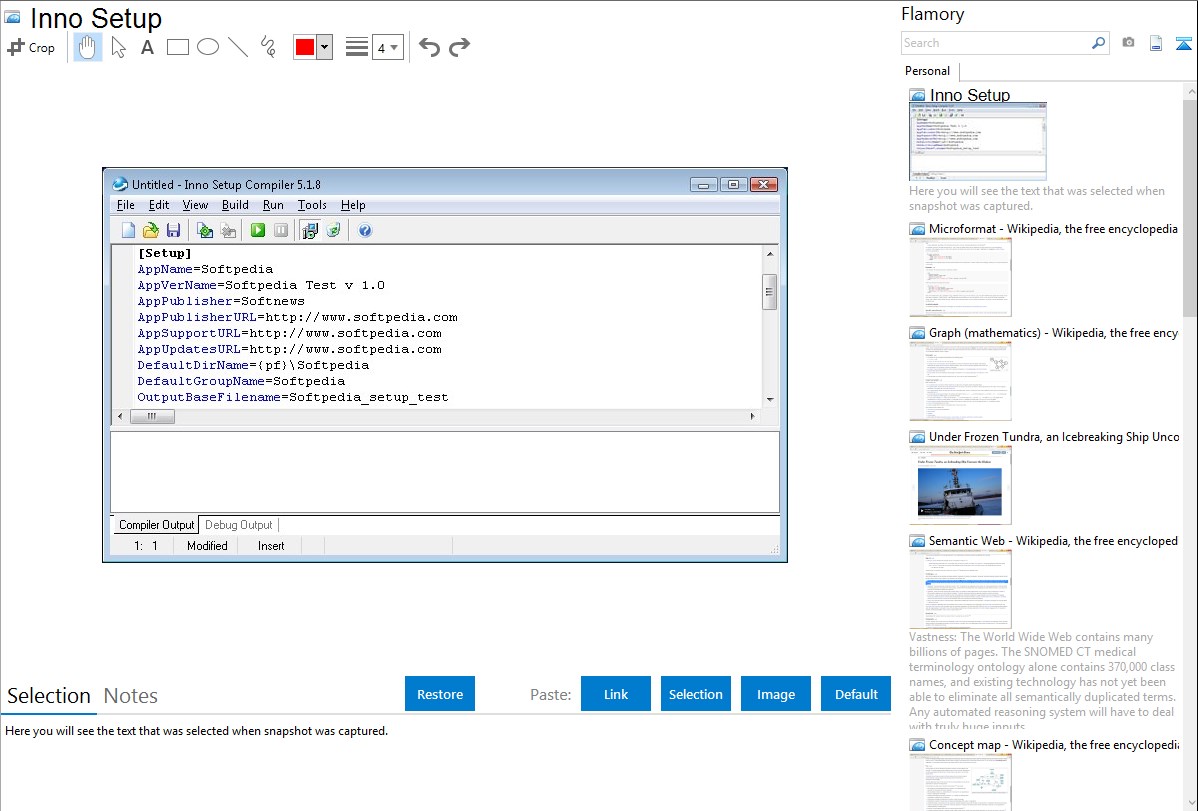Click the editor scroll down arrow
This screenshot has width=1198, height=811.
(770, 399)
